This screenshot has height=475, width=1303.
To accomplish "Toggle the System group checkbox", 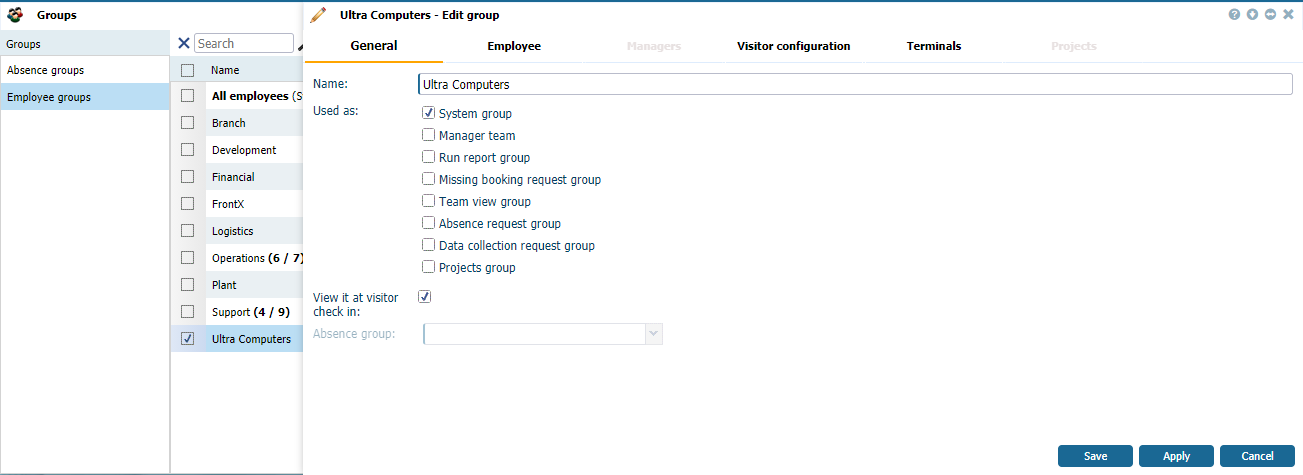I will [x=428, y=114].
